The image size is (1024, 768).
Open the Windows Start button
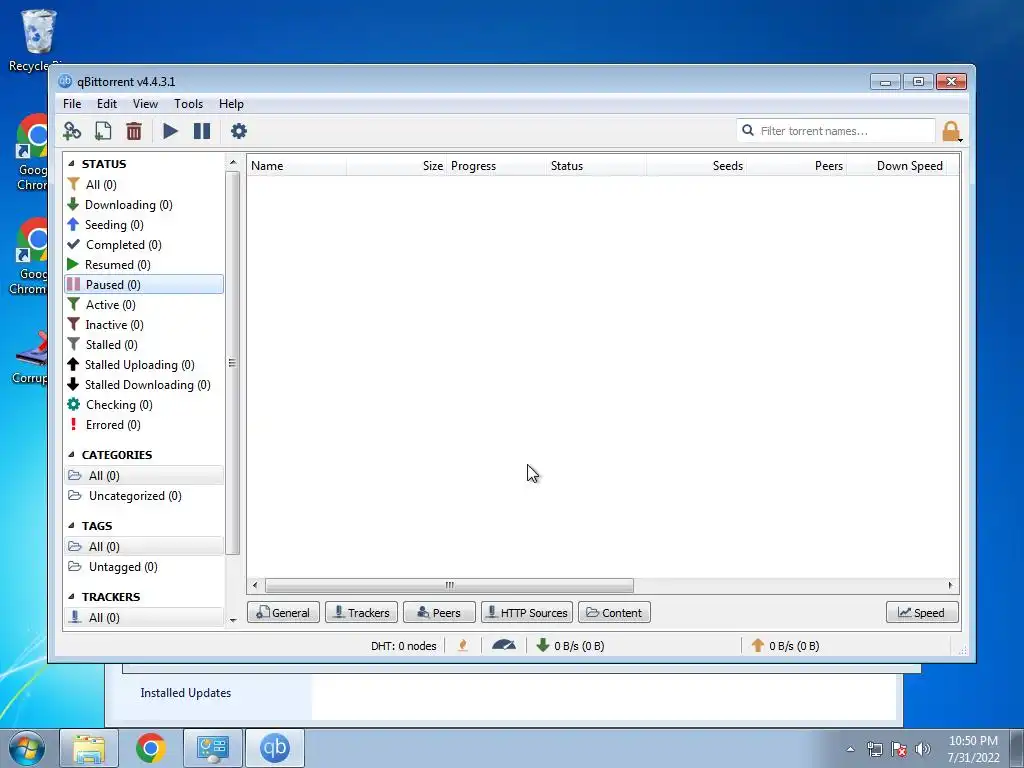[x=27, y=748]
